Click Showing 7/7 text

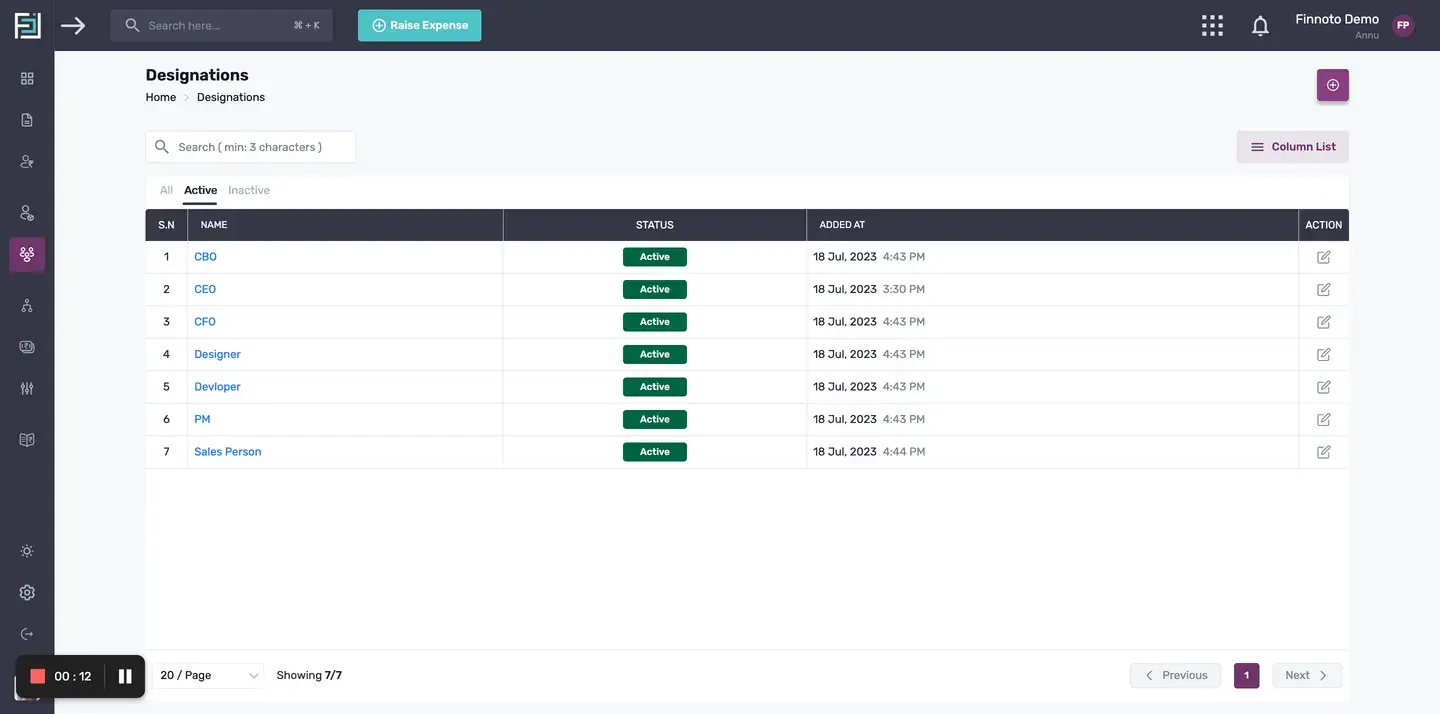[x=309, y=675]
